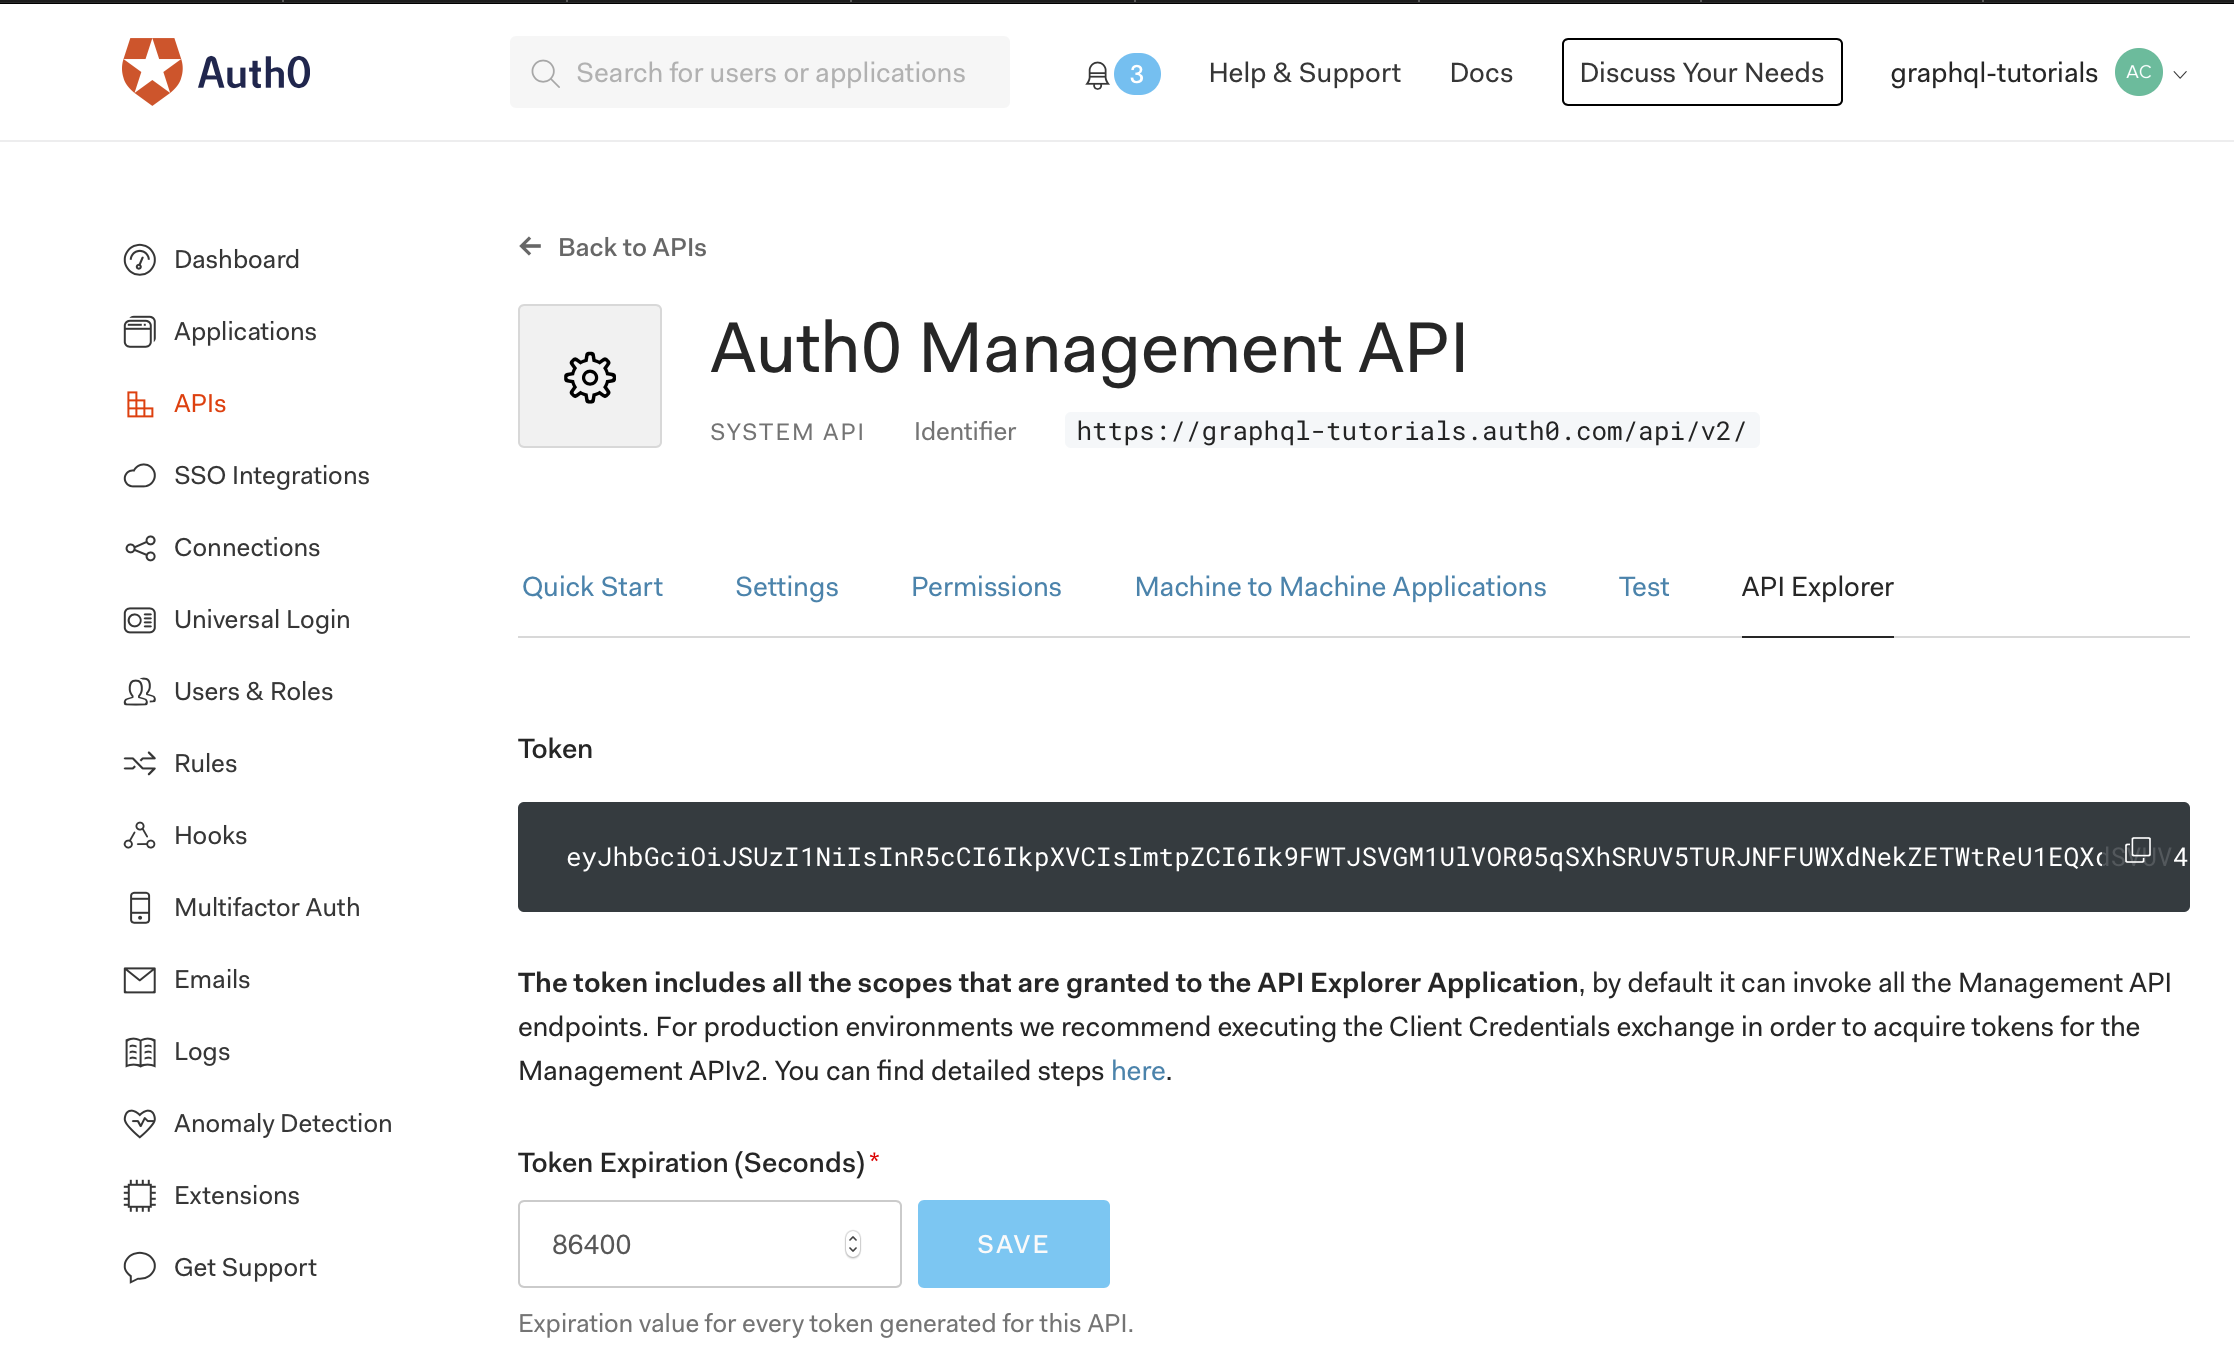The image size is (2234, 1354).
Task: Increment the Token Expiration value
Action: 852,1238
